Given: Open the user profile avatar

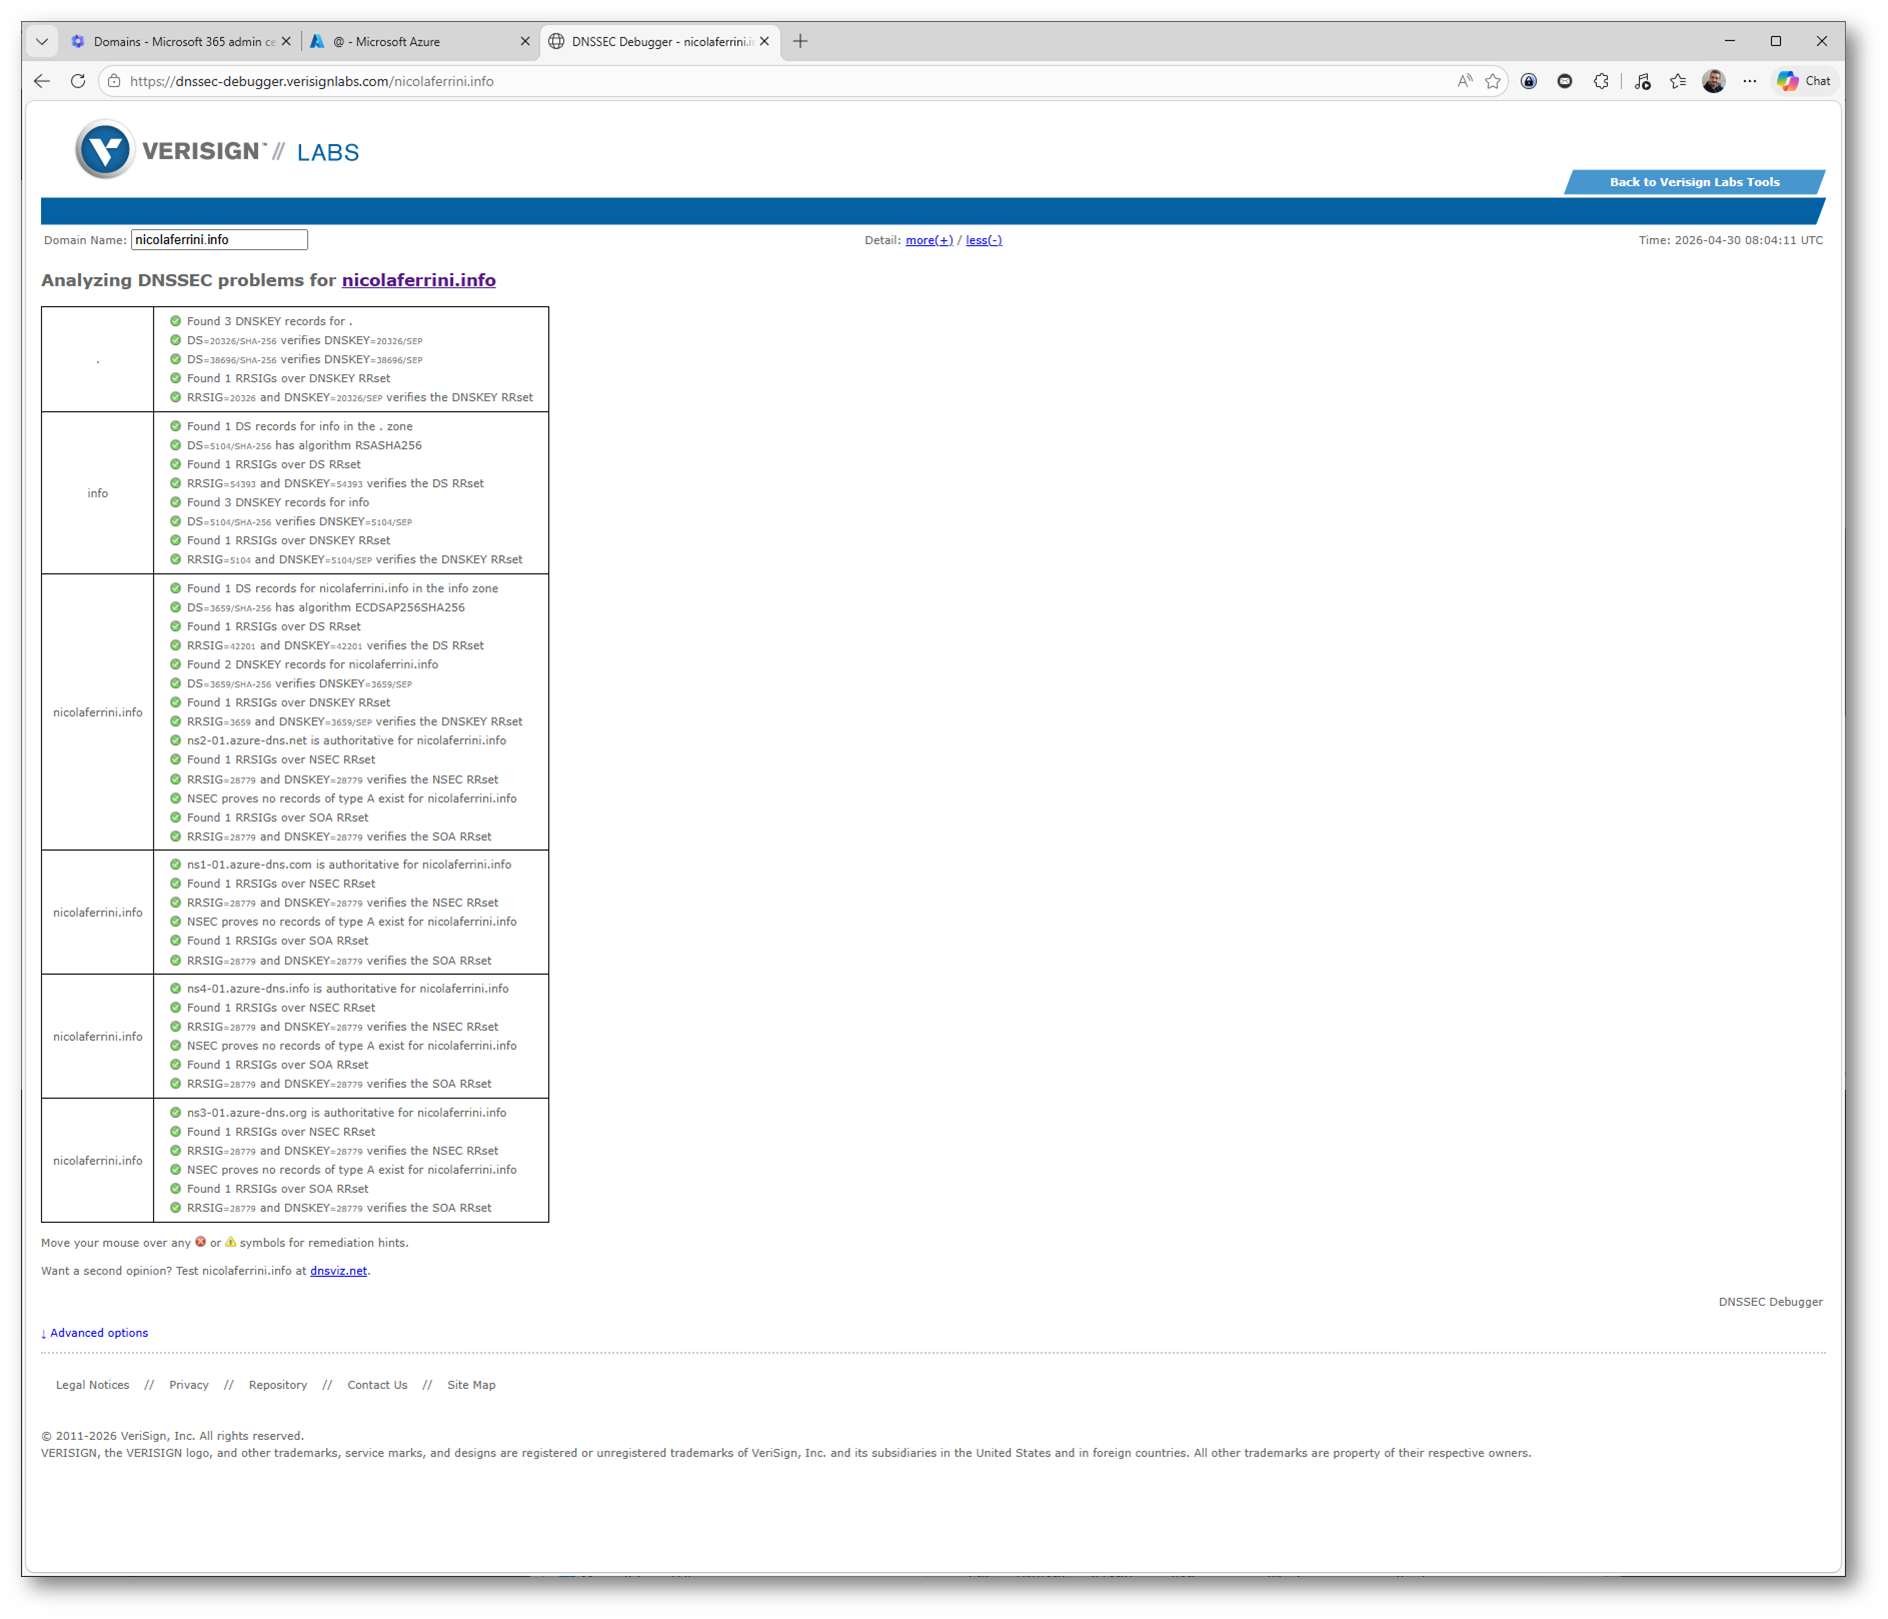Looking at the screenshot, I should click(1713, 82).
